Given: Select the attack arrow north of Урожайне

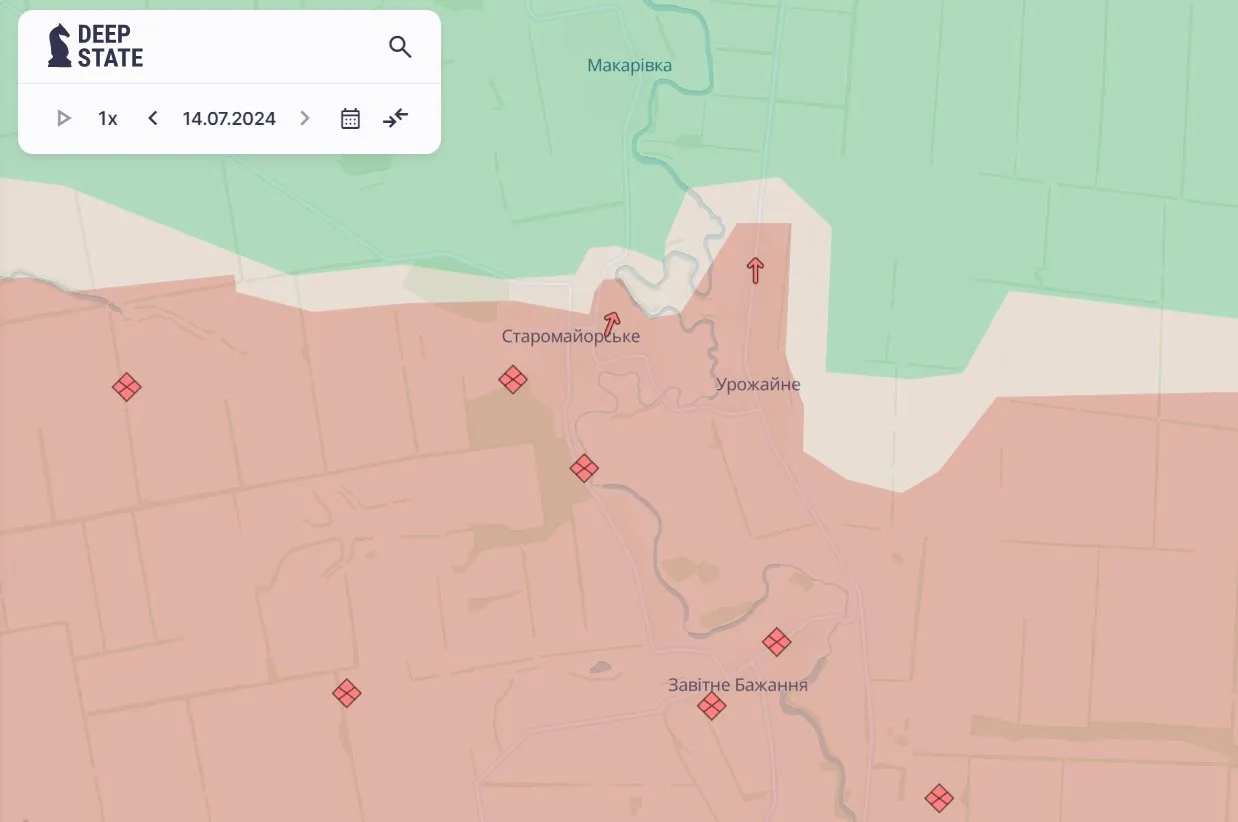Looking at the screenshot, I should [755, 269].
